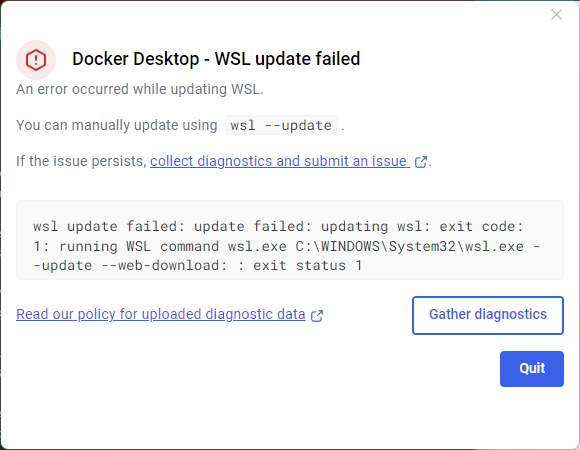Open collect diagnostics and submit an issue link

click(280, 161)
